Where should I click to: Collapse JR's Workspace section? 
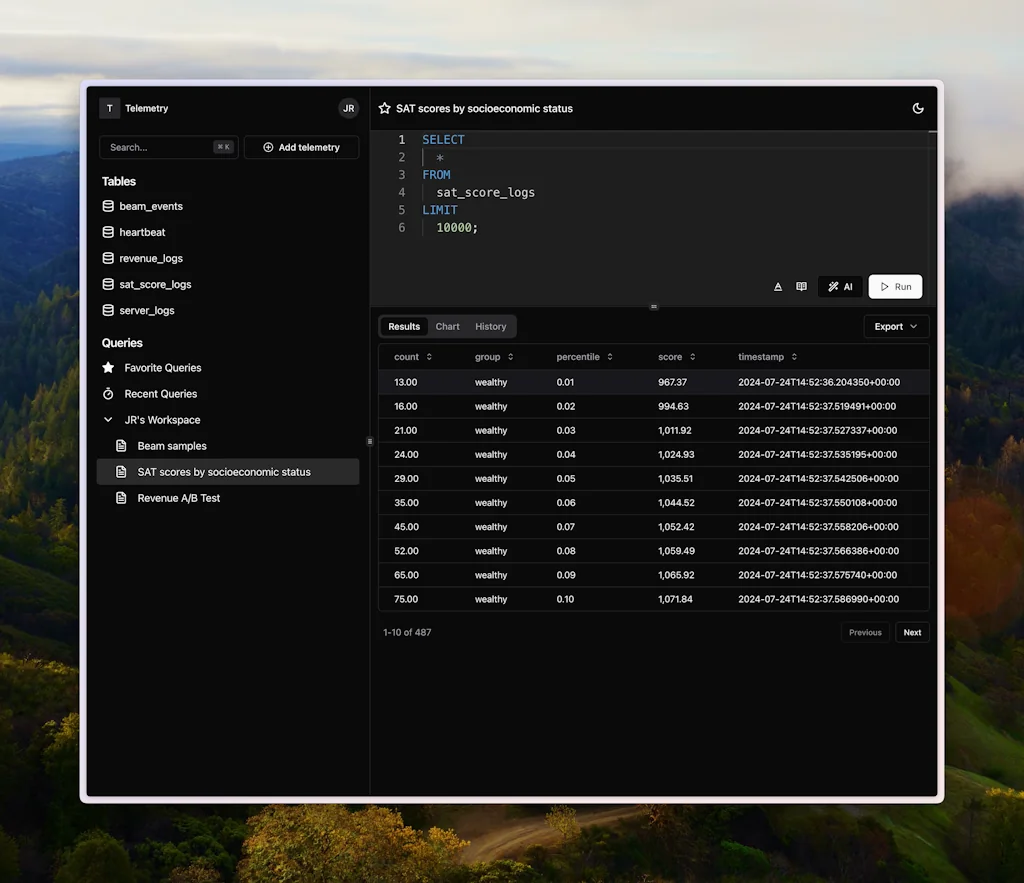coord(108,419)
